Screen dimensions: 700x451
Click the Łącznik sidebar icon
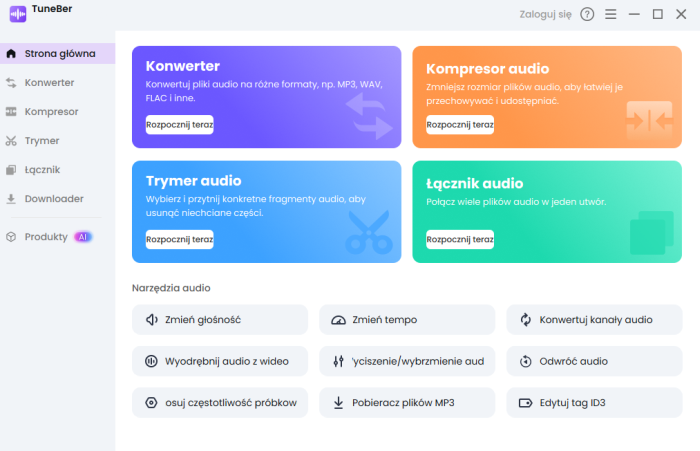pos(11,170)
